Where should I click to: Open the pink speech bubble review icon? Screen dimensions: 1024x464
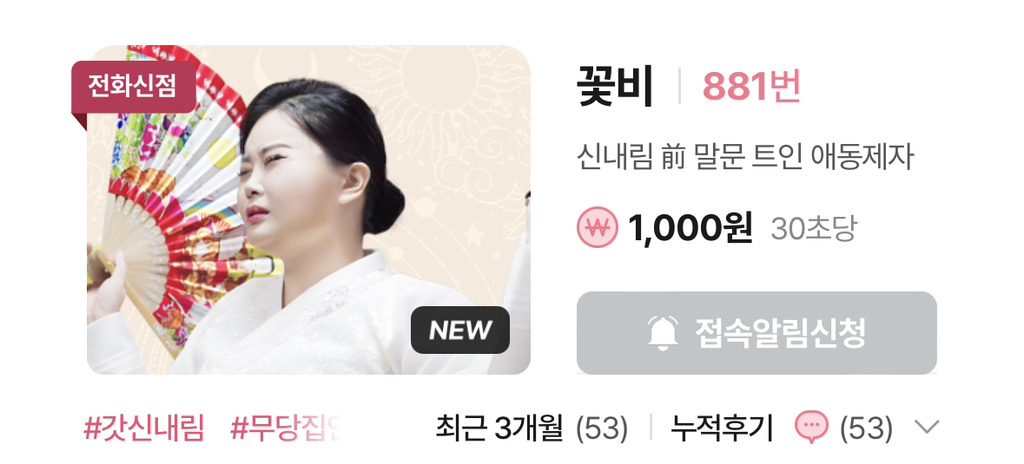coord(812,429)
